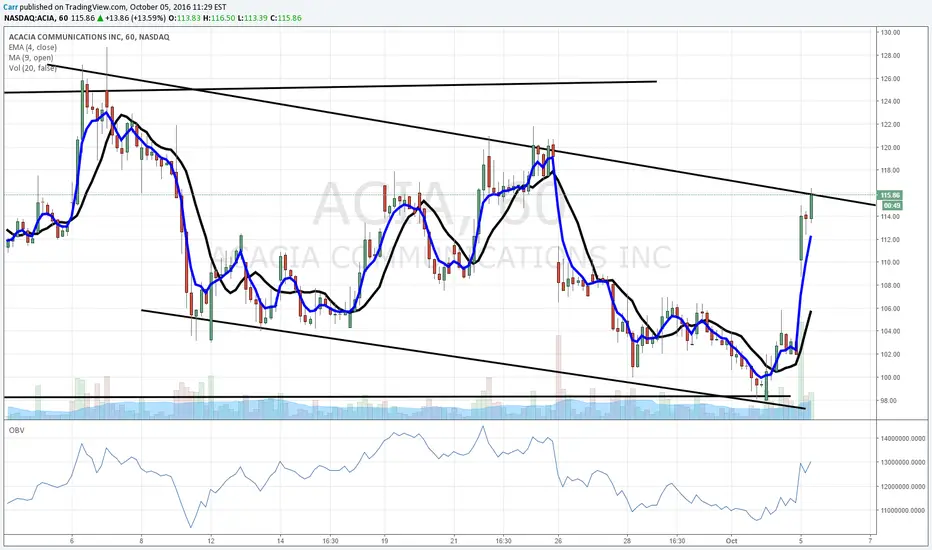The image size is (932, 550).
Task: Click the 114.00 price axis label
Action: coord(891,216)
